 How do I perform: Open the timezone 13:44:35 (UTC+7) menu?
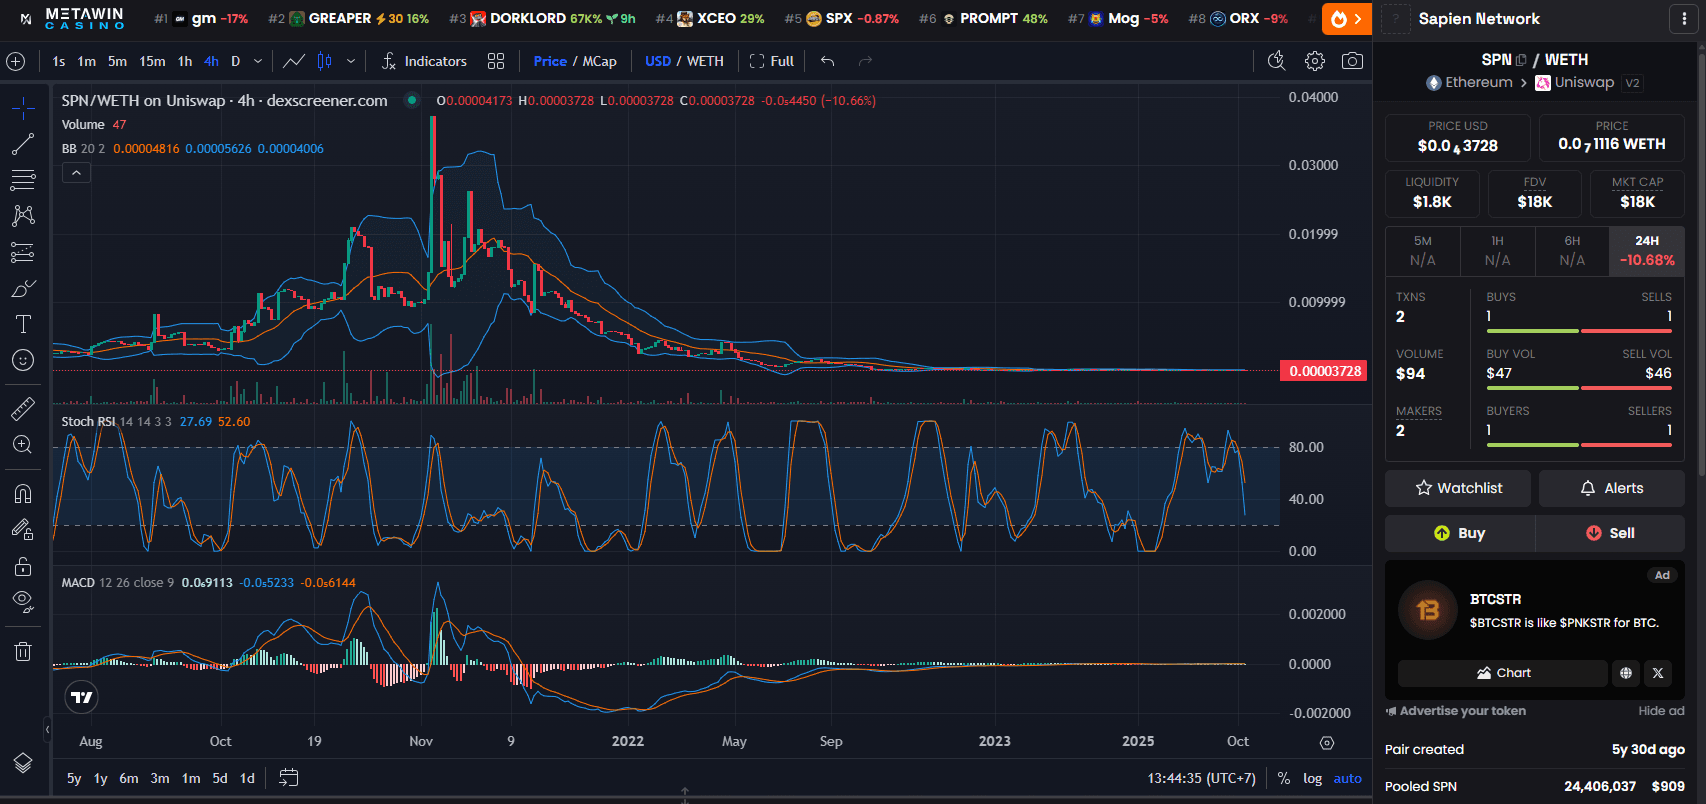click(1201, 778)
